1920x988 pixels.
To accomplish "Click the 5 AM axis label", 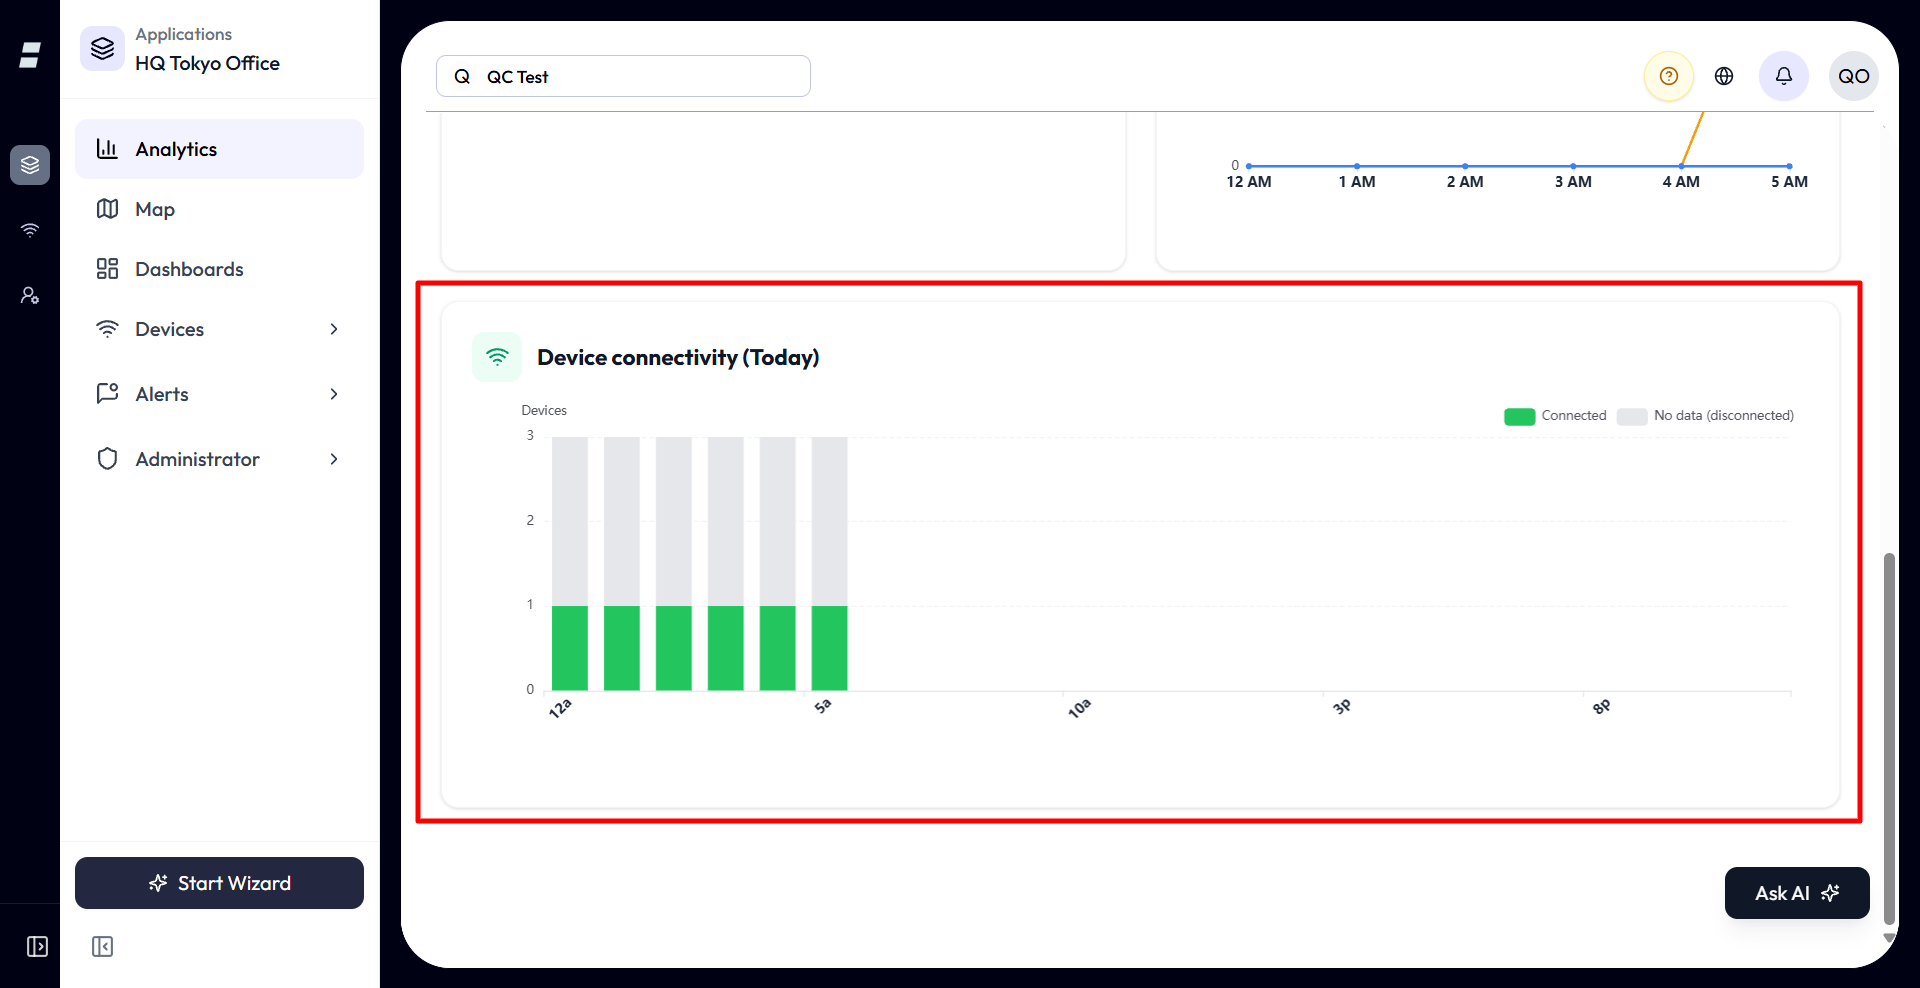I will pyautogui.click(x=1789, y=182).
